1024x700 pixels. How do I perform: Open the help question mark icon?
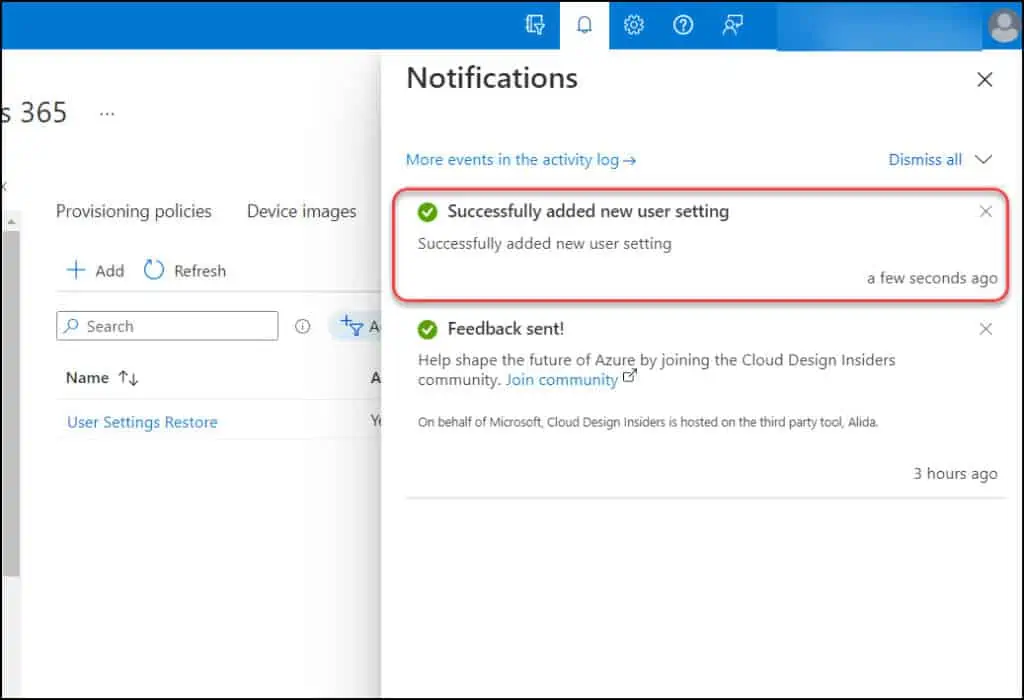pyautogui.click(x=683, y=25)
